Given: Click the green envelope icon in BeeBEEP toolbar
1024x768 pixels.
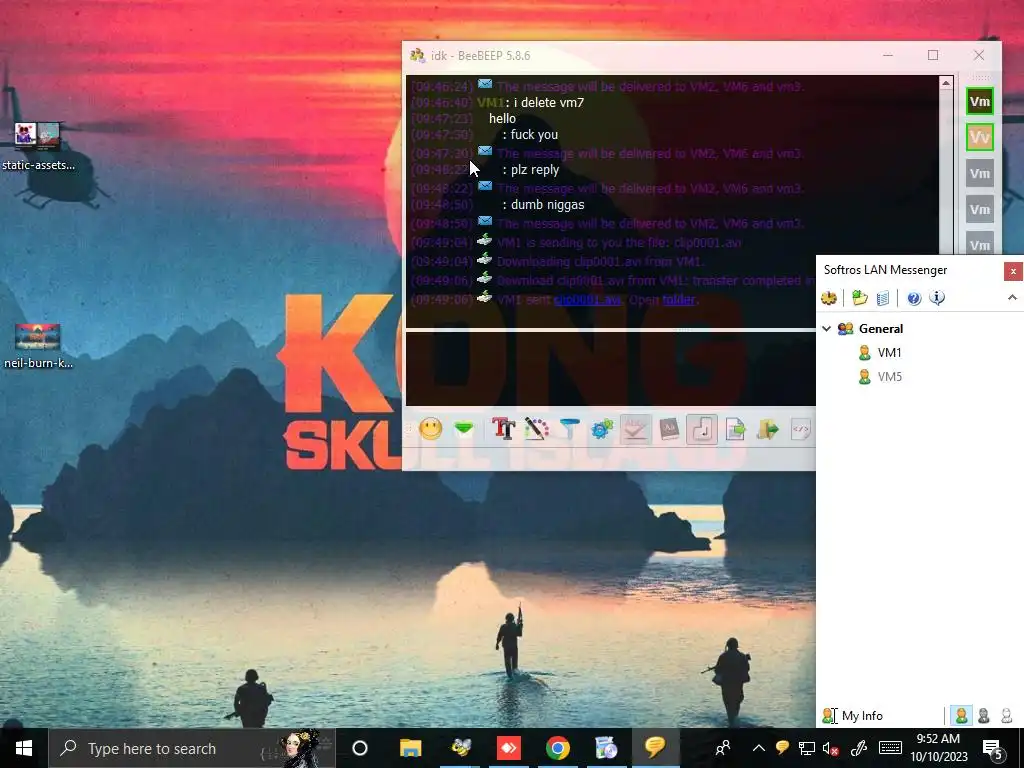Looking at the screenshot, I should [464, 429].
